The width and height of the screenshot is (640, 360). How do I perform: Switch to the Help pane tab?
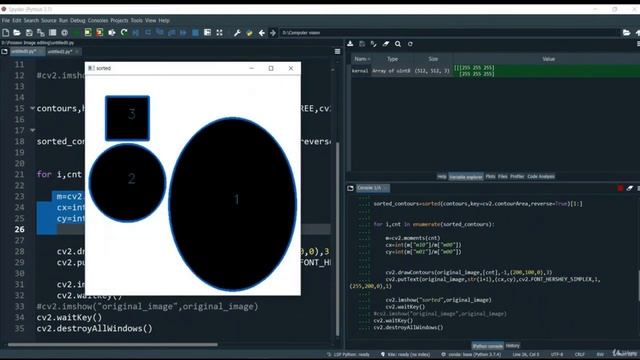click(442, 177)
